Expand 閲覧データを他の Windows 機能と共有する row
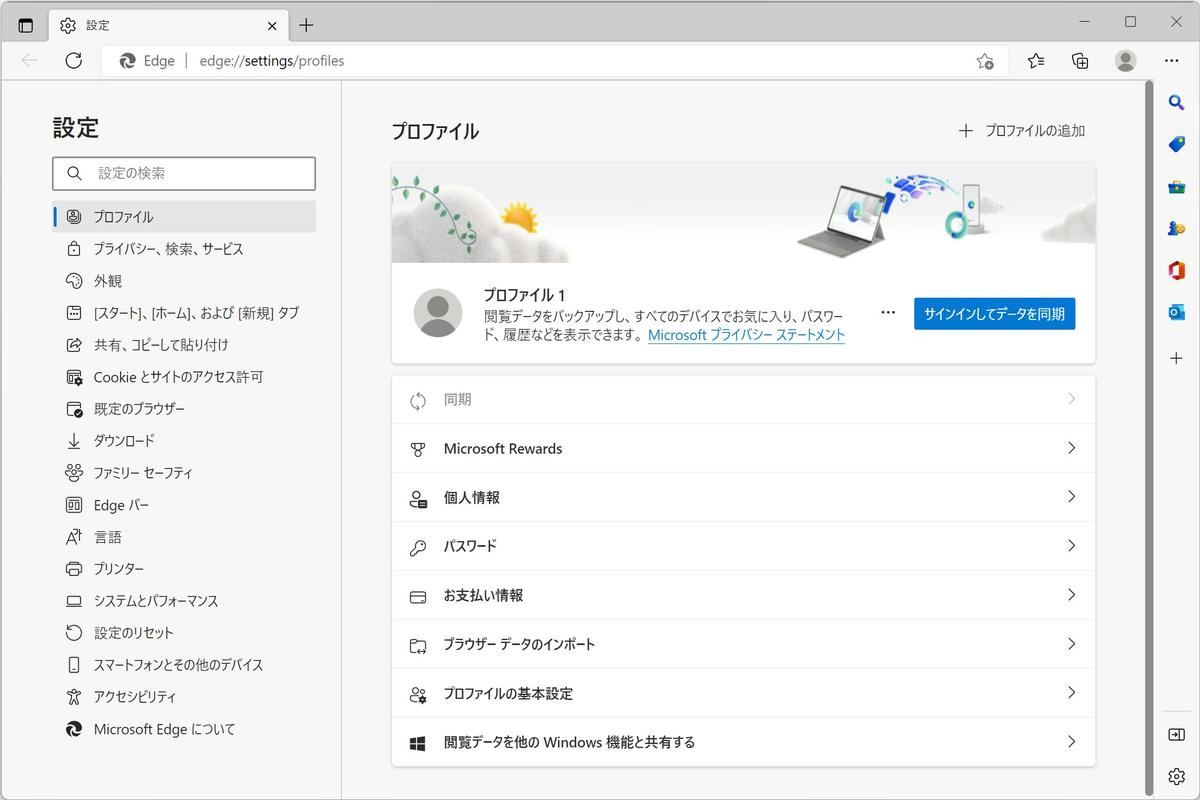This screenshot has height=800, width=1200. (x=743, y=743)
